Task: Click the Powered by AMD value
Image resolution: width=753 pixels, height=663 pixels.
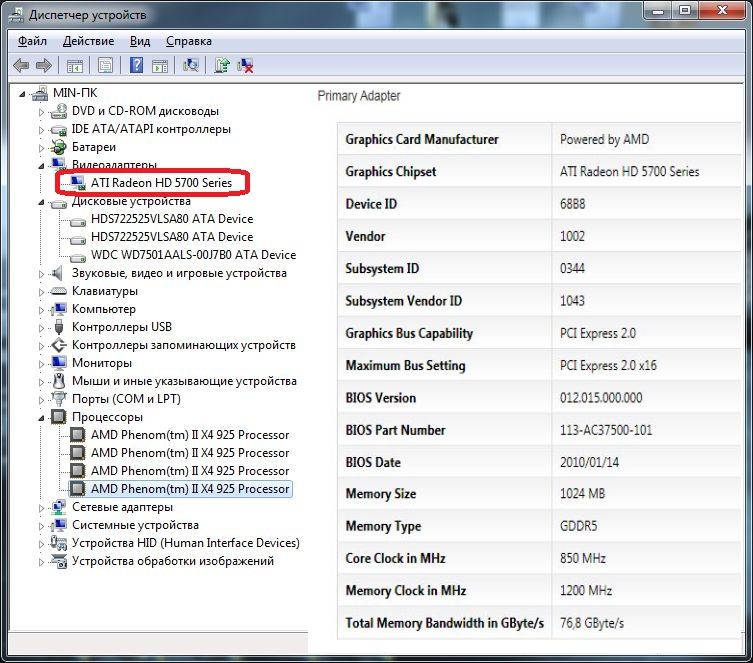Action: 604,140
